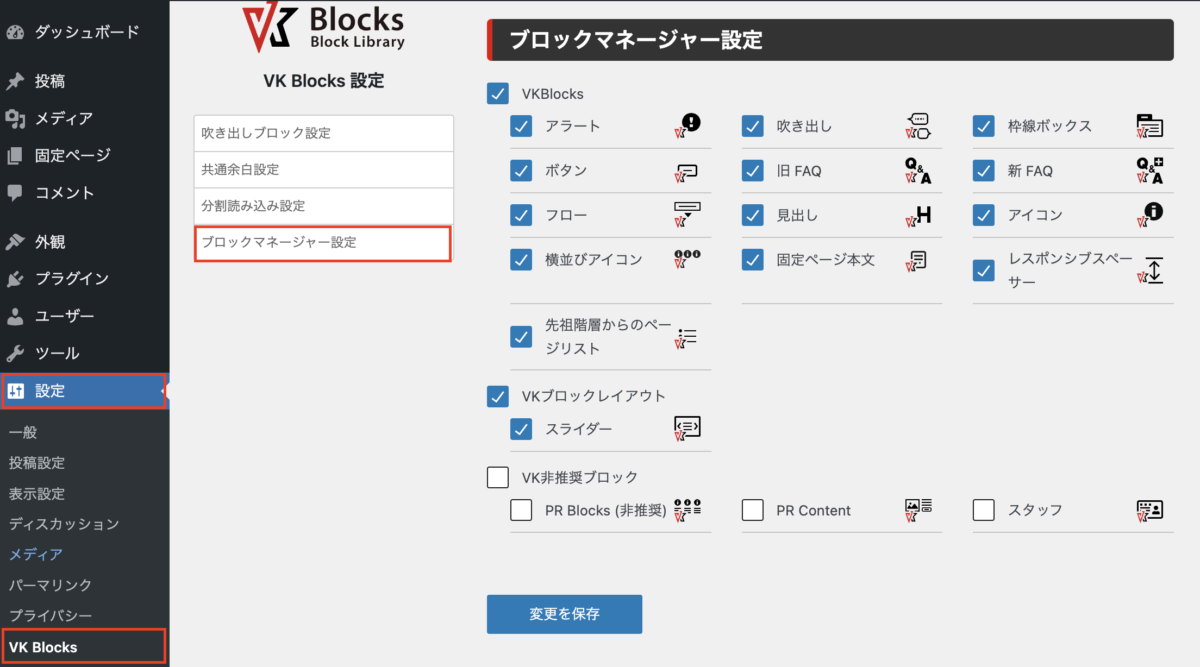
Task: Click the プラグイン plug icon in sidebar
Action: tap(17, 278)
